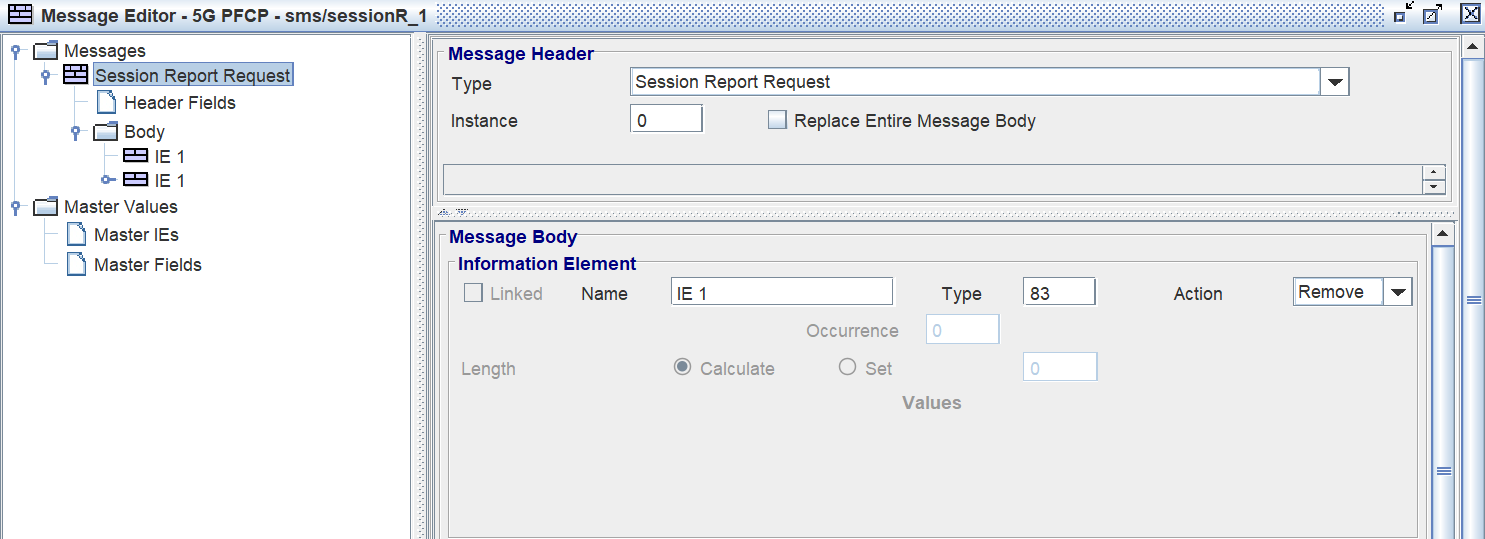Select the Set length radio button
The image size is (1485, 539).
[x=848, y=367]
